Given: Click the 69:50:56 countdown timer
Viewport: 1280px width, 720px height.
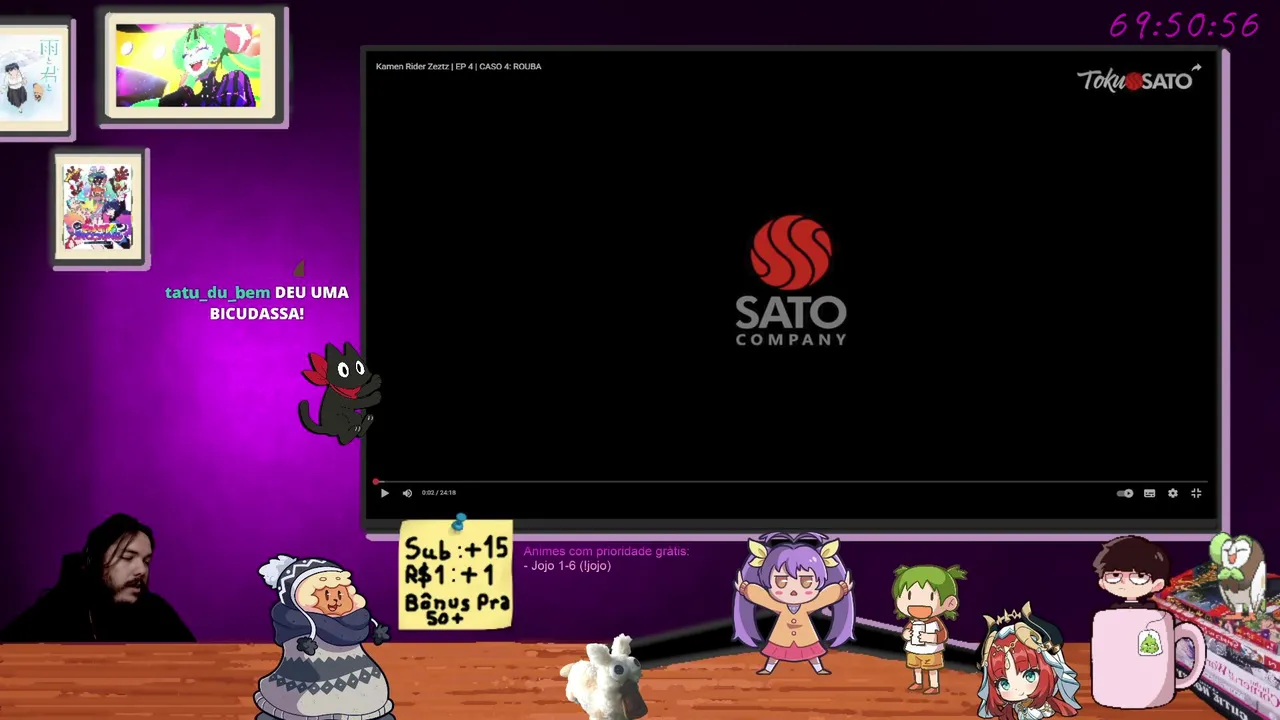Looking at the screenshot, I should tap(1184, 26).
